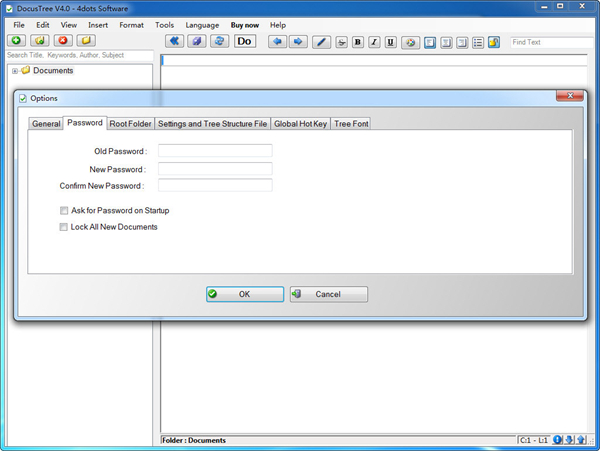Toggle bold formatting
Screen dimensions: 600x451
[x=358, y=42]
